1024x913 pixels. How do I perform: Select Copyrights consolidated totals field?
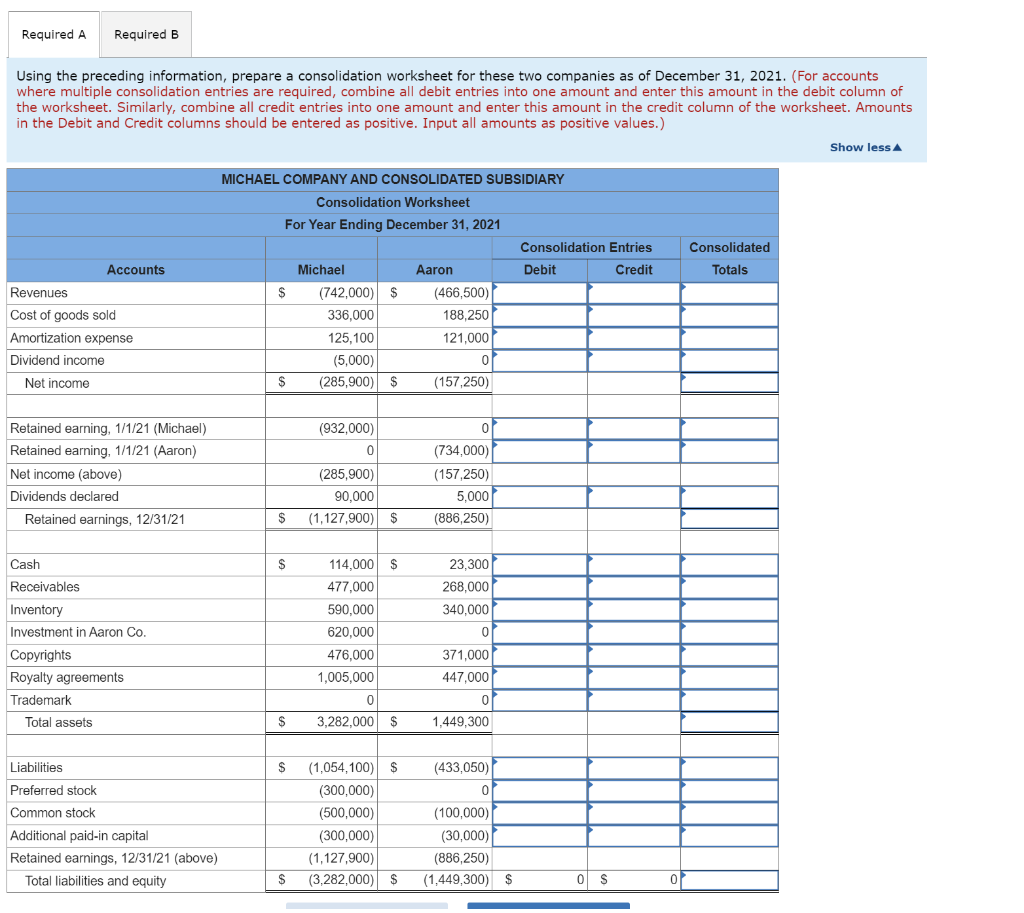729,655
